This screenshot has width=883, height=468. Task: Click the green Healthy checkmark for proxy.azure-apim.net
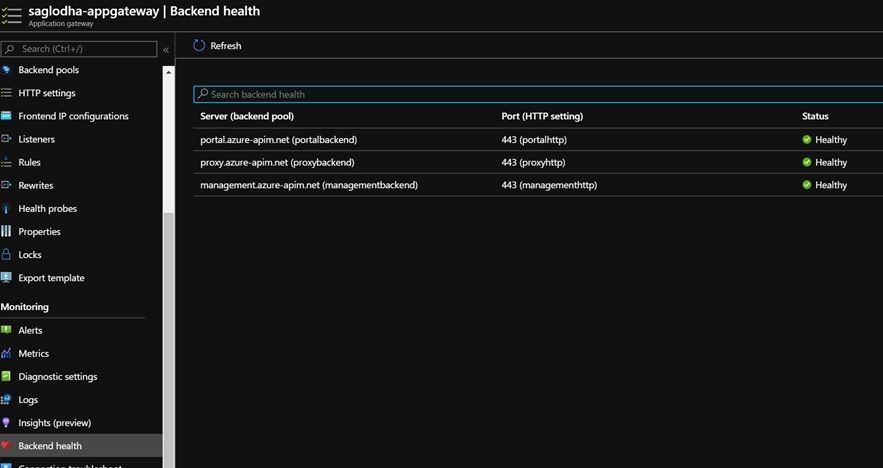pyautogui.click(x=807, y=162)
